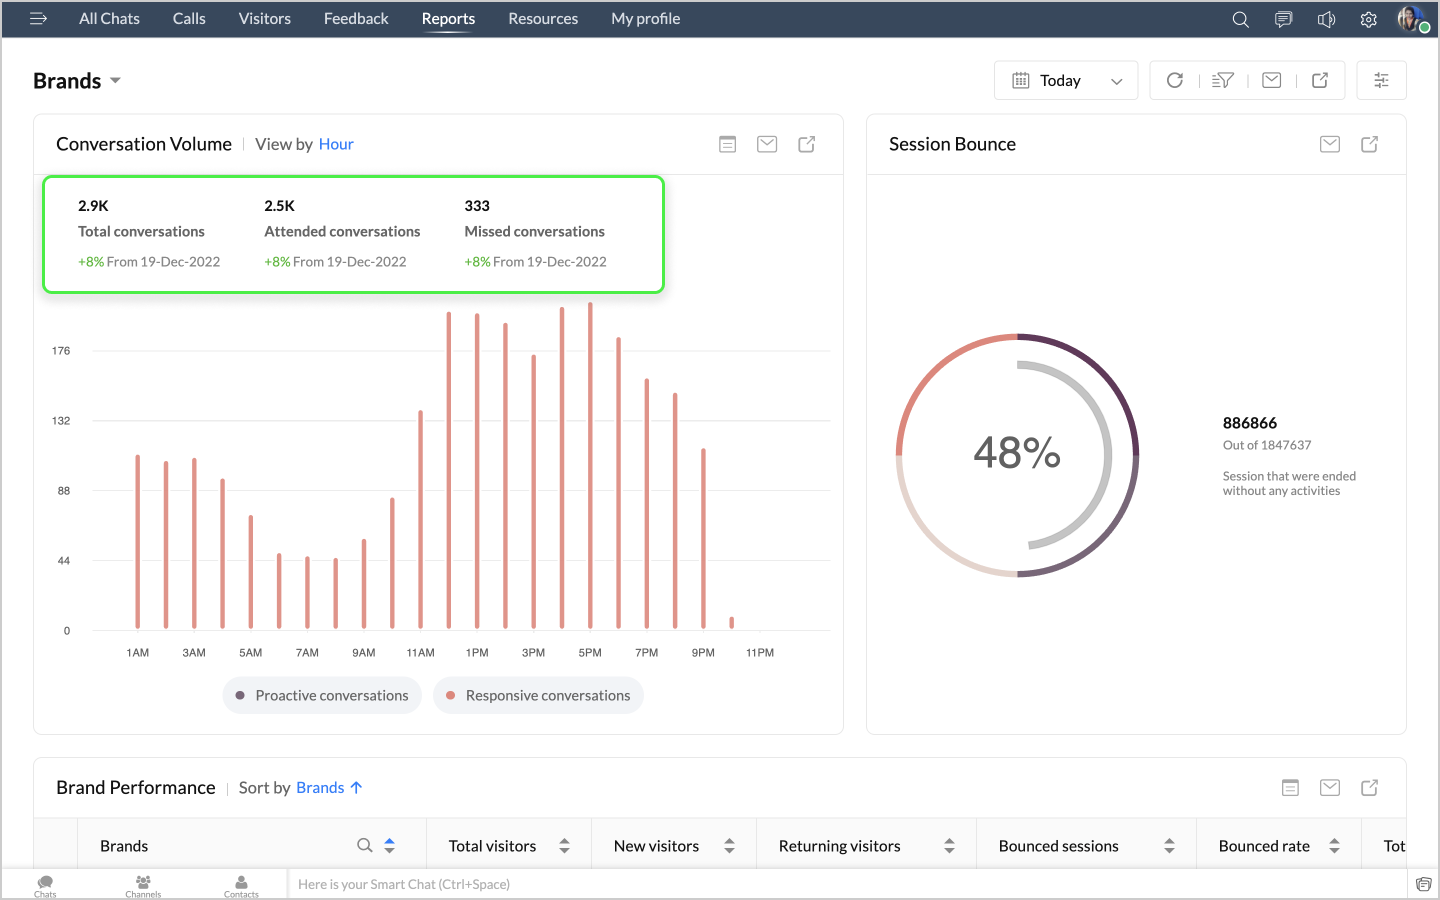Click the announcement speaker icon in top bar
Screen dimensions: 1440x900
point(1326,19)
